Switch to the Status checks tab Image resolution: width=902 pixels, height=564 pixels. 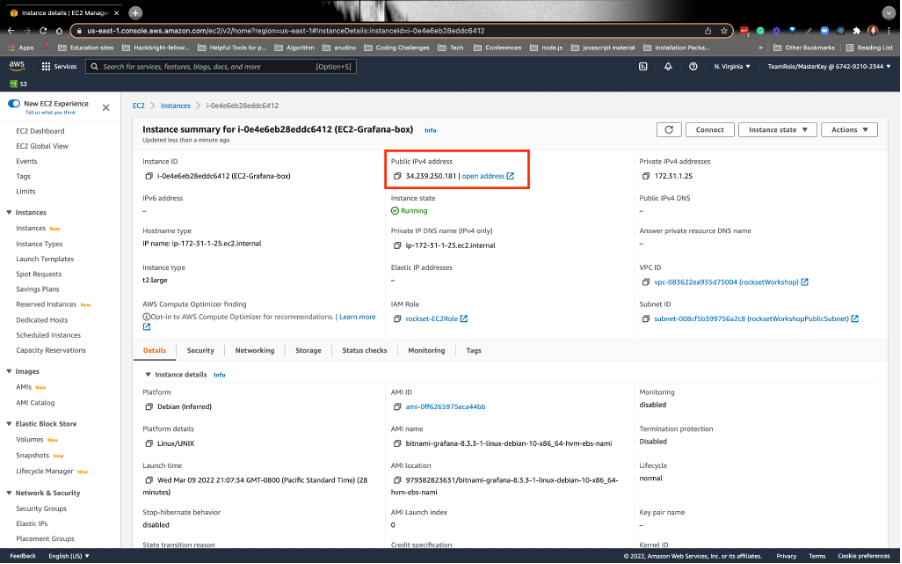click(365, 350)
